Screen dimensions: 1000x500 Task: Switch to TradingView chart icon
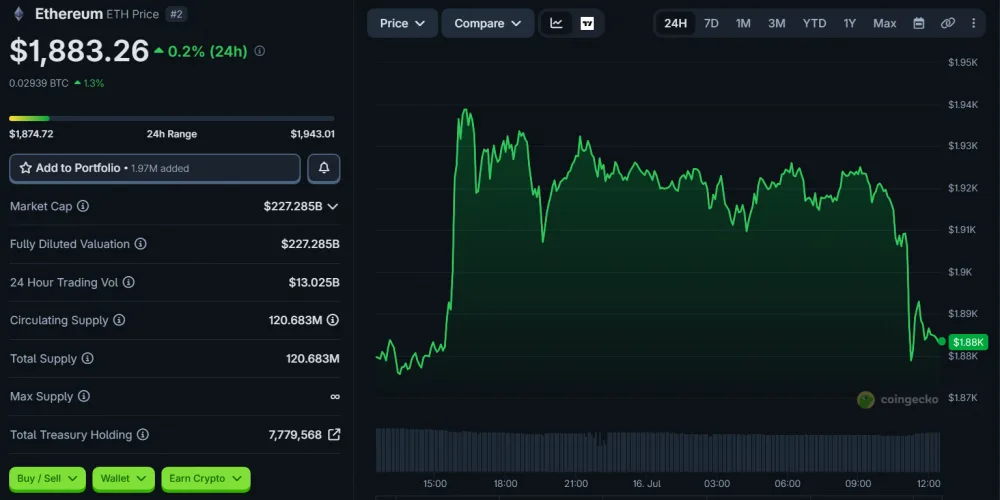(x=587, y=24)
